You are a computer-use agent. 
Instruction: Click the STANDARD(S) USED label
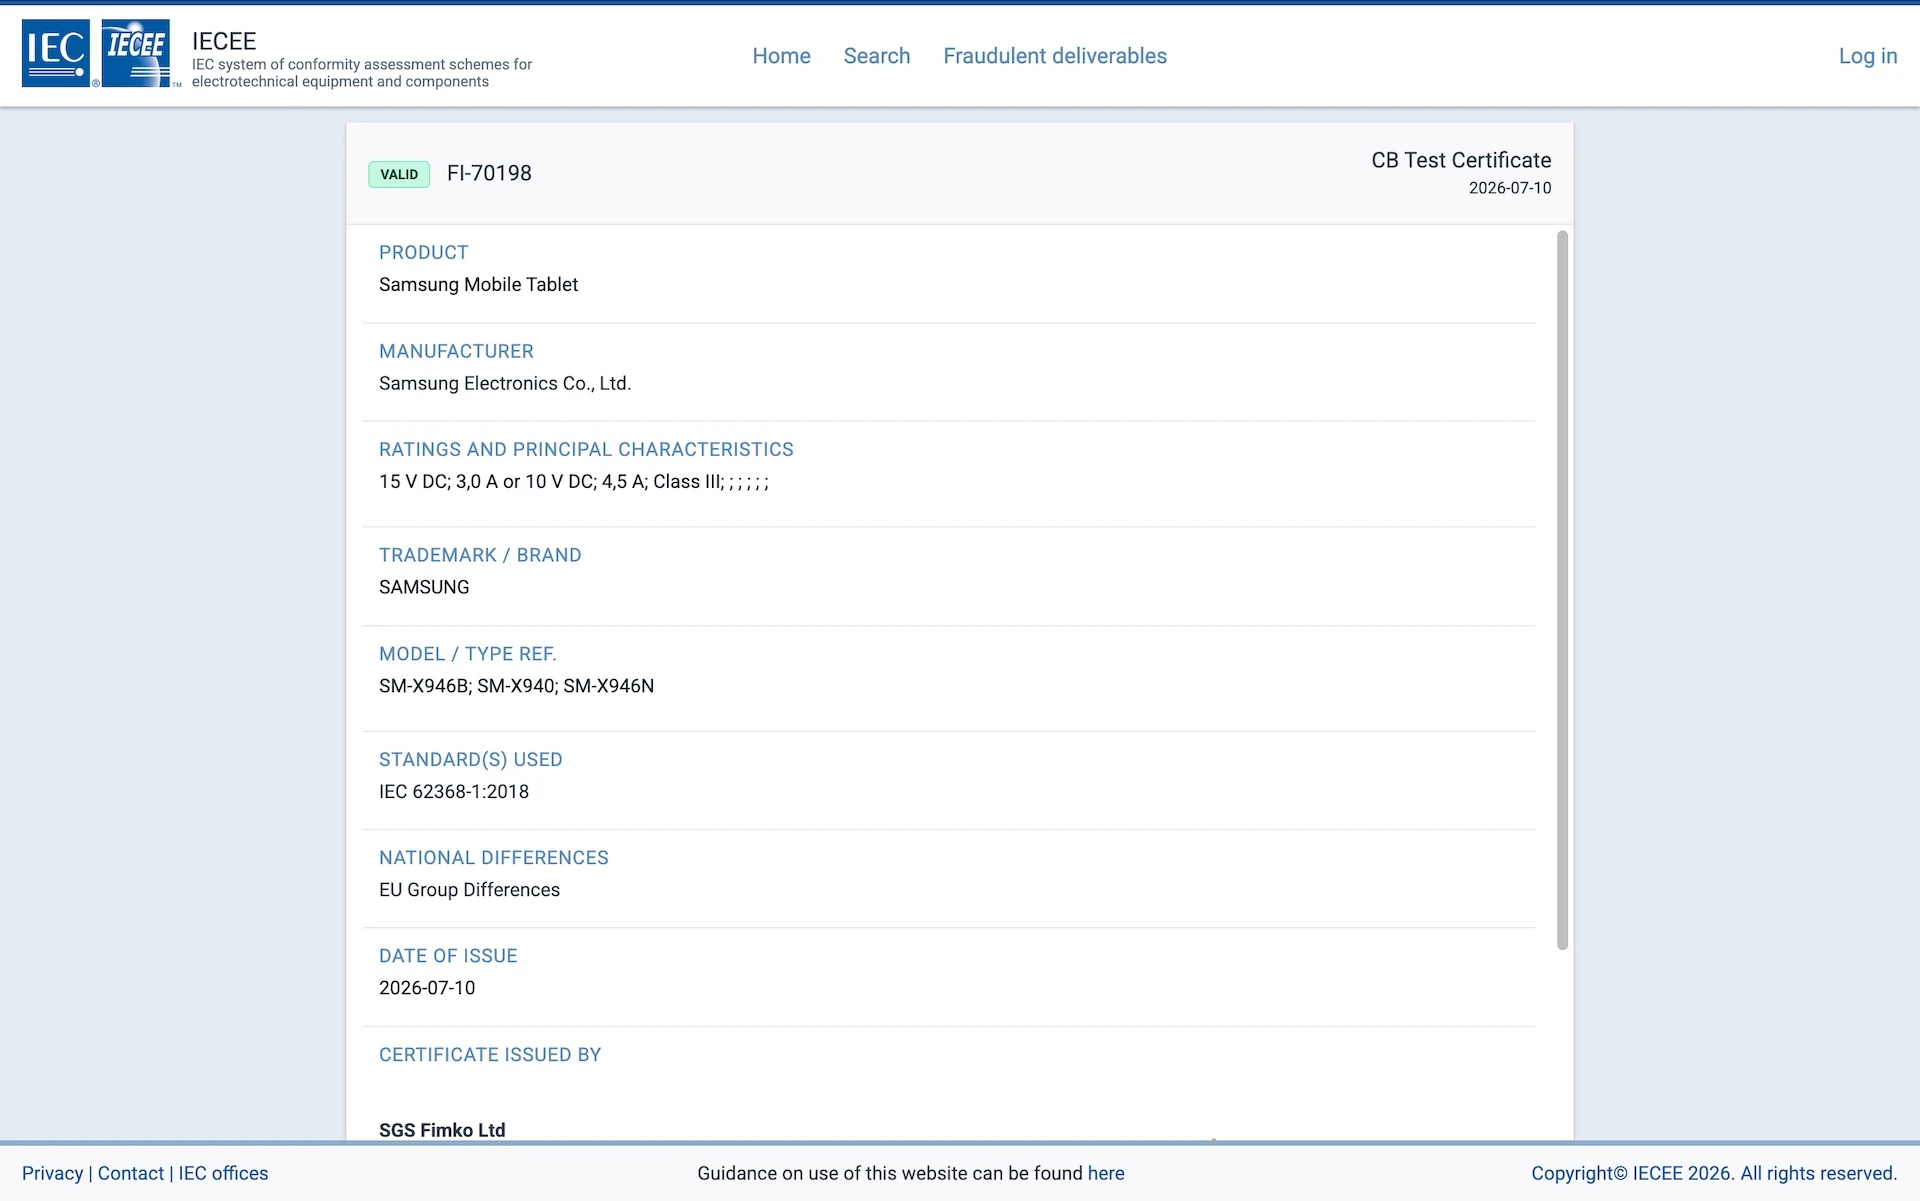point(471,760)
